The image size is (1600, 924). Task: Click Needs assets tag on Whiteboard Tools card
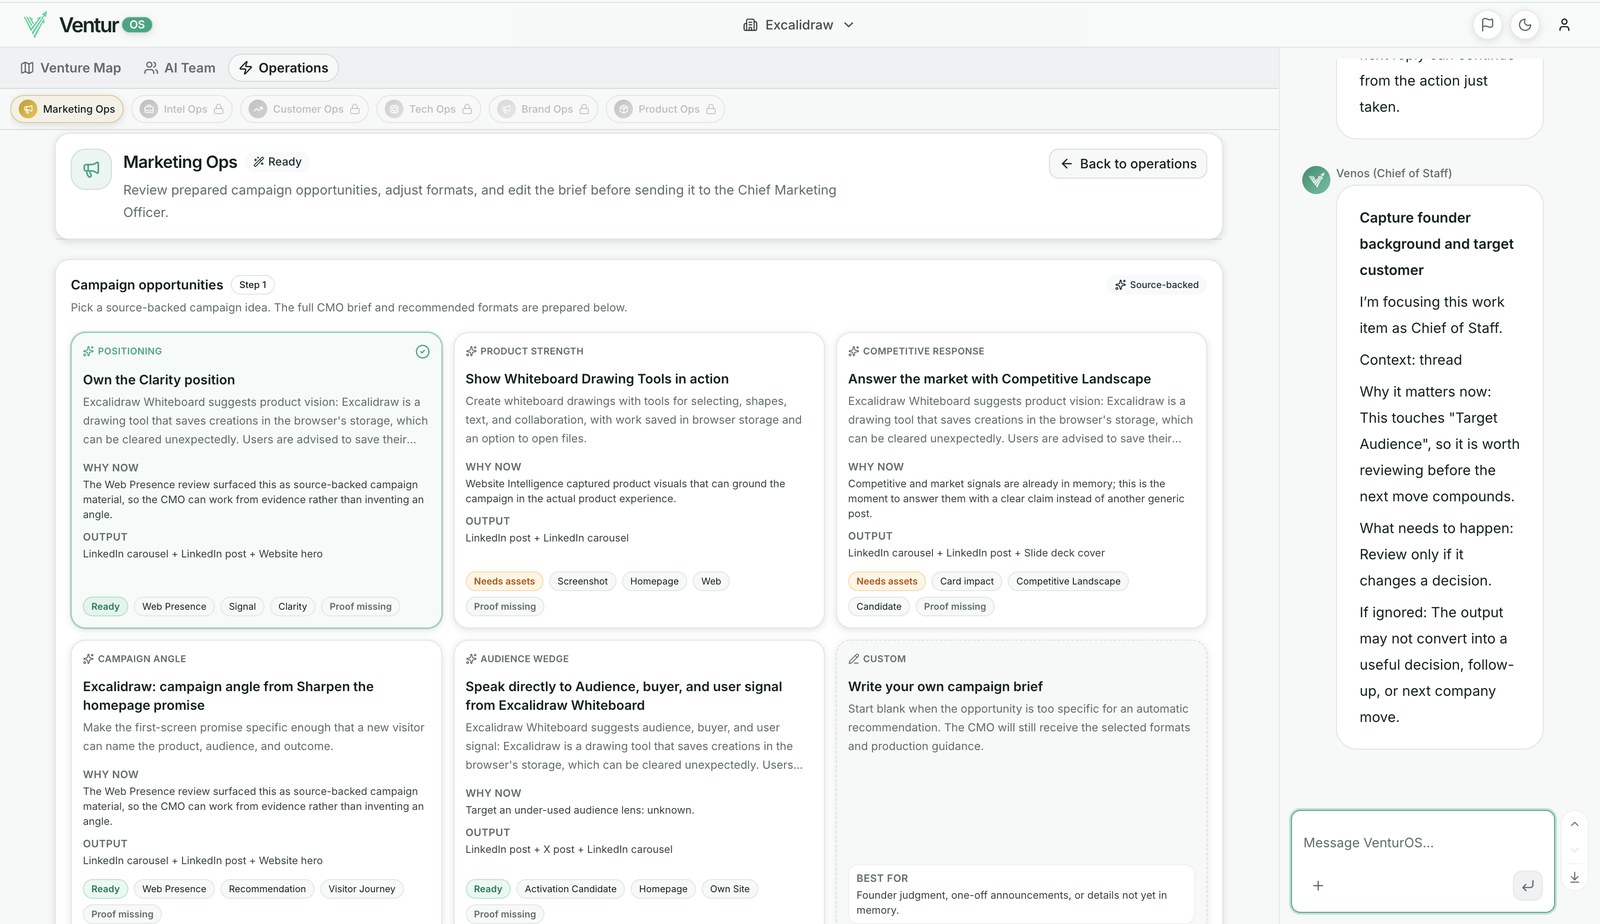coord(504,582)
